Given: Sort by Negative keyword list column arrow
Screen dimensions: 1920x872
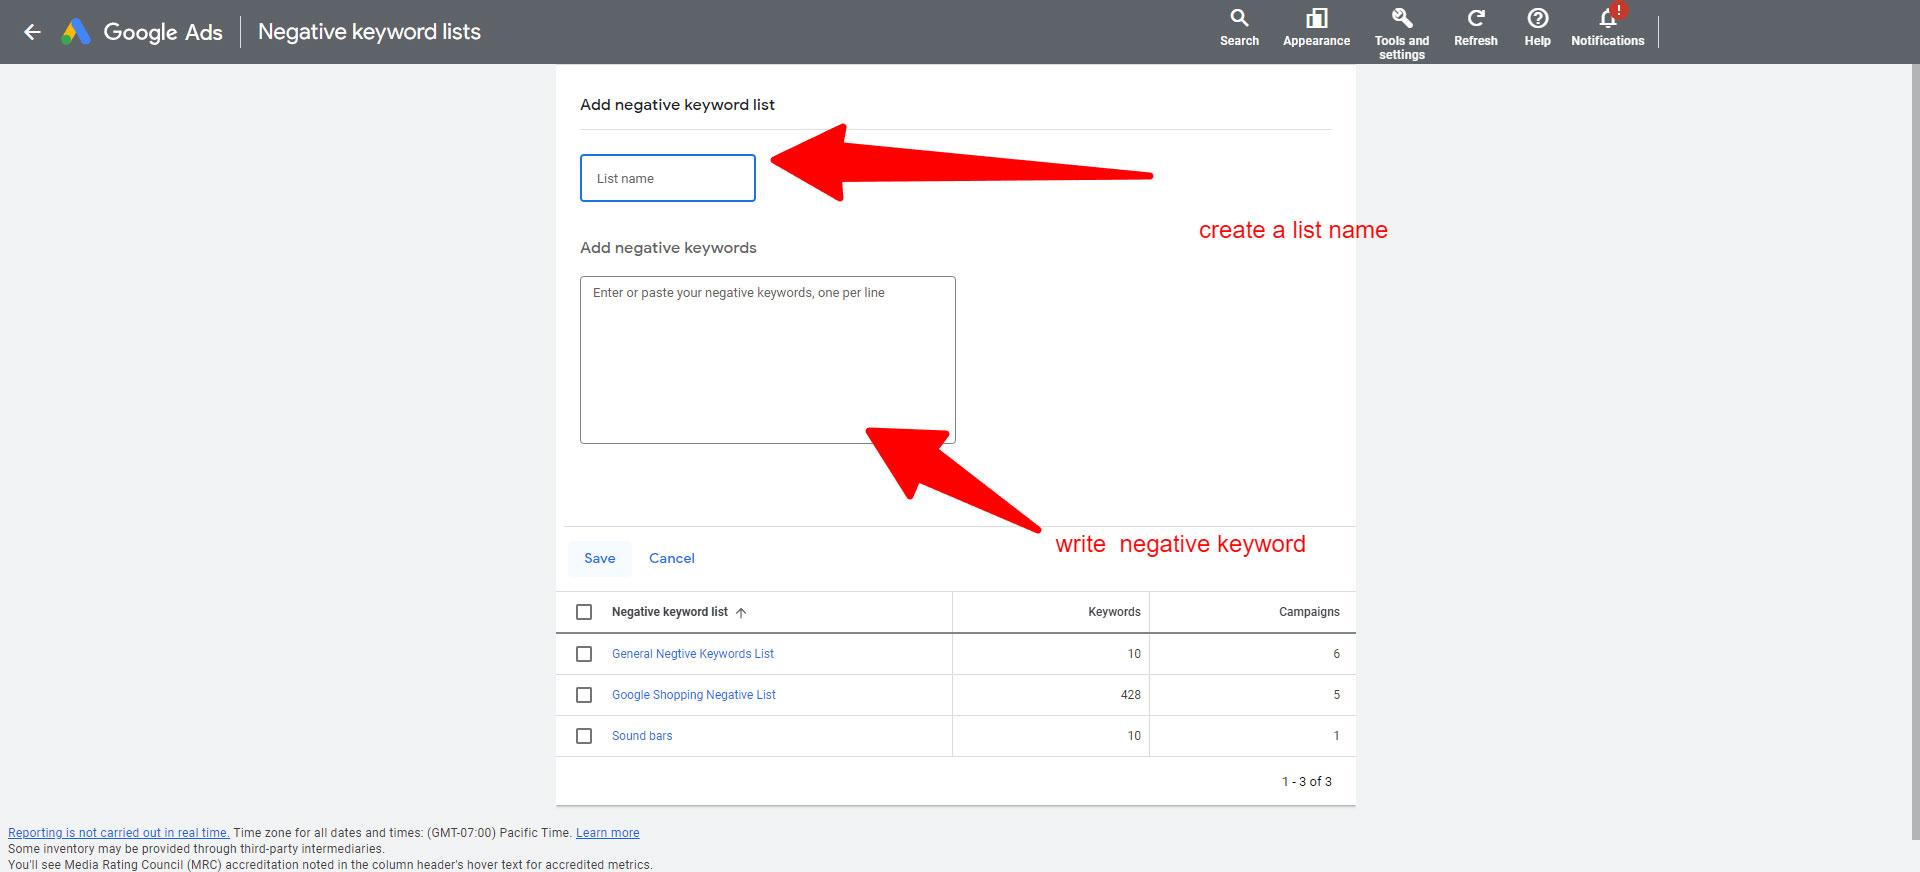Looking at the screenshot, I should 741,612.
